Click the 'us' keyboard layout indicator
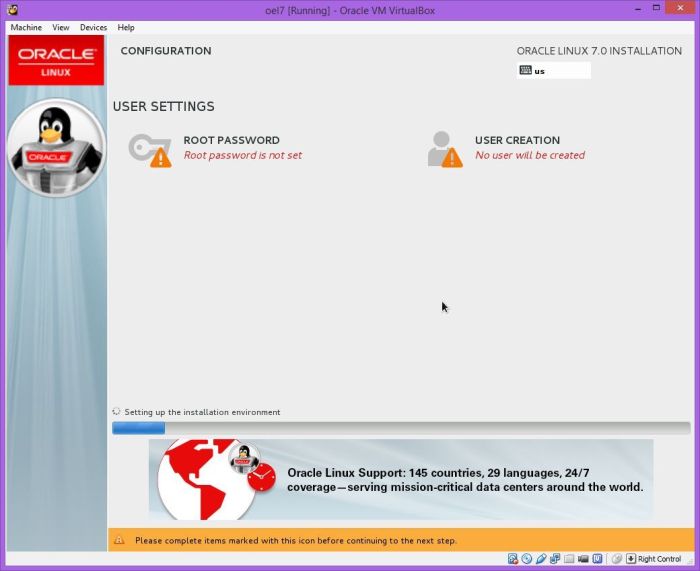Viewport: 700px width, 571px height. [553, 71]
